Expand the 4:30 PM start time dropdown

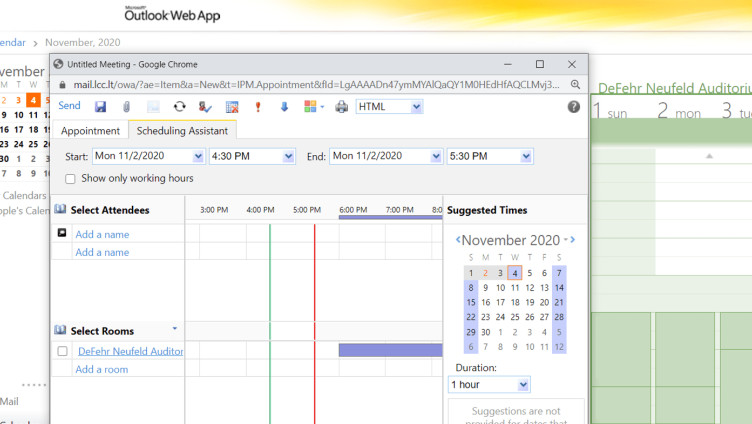(289, 156)
